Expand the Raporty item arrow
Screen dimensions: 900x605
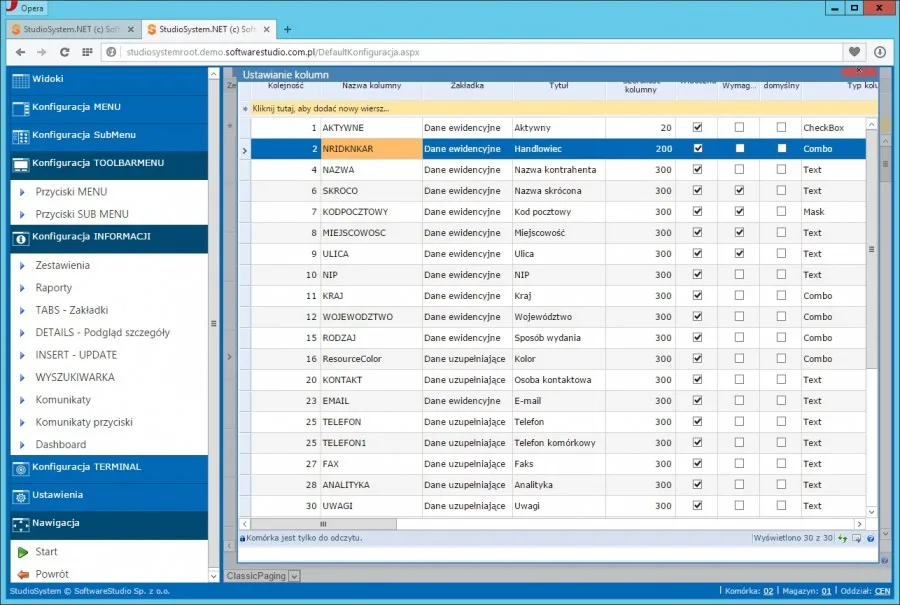pos(22,288)
